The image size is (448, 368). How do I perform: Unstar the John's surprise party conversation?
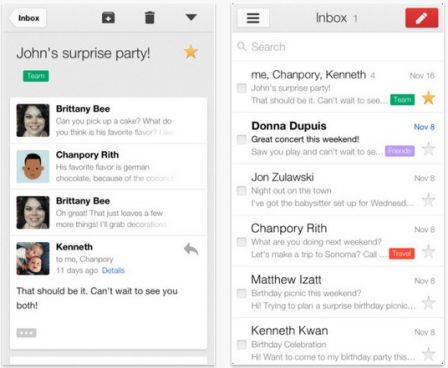[x=191, y=52]
